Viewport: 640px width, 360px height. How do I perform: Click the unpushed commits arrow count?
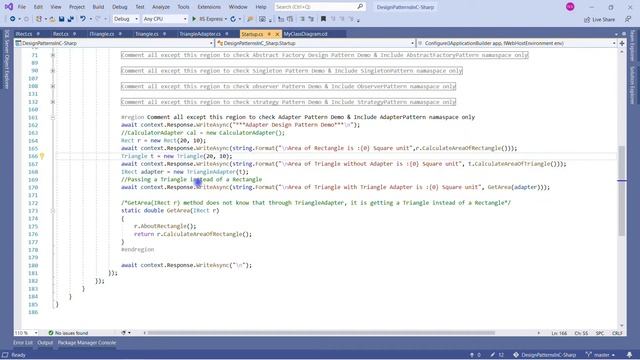tap(476, 355)
